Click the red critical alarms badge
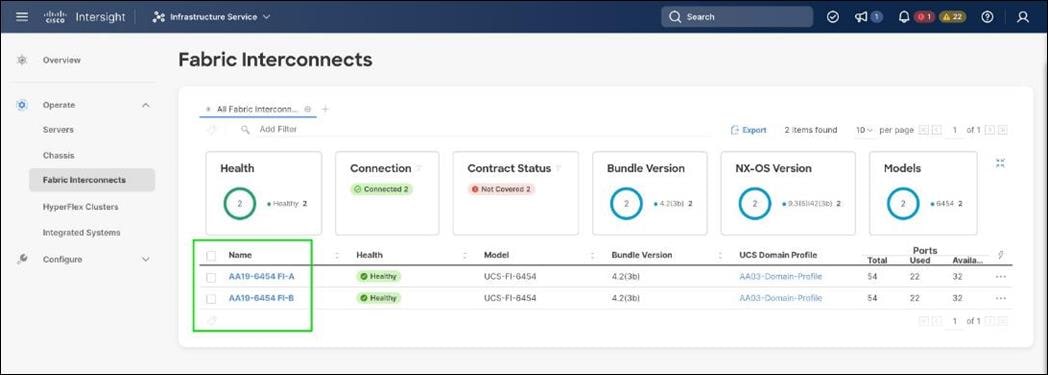This screenshot has width=1048, height=375. point(924,17)
